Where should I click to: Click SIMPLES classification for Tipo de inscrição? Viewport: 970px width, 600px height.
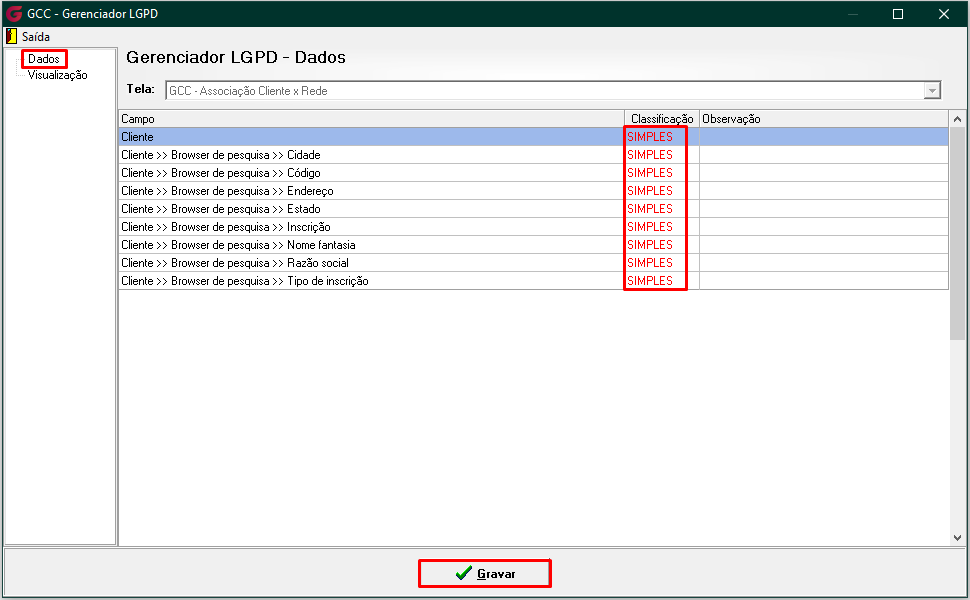pyautogui.click(x=650, y=280)
